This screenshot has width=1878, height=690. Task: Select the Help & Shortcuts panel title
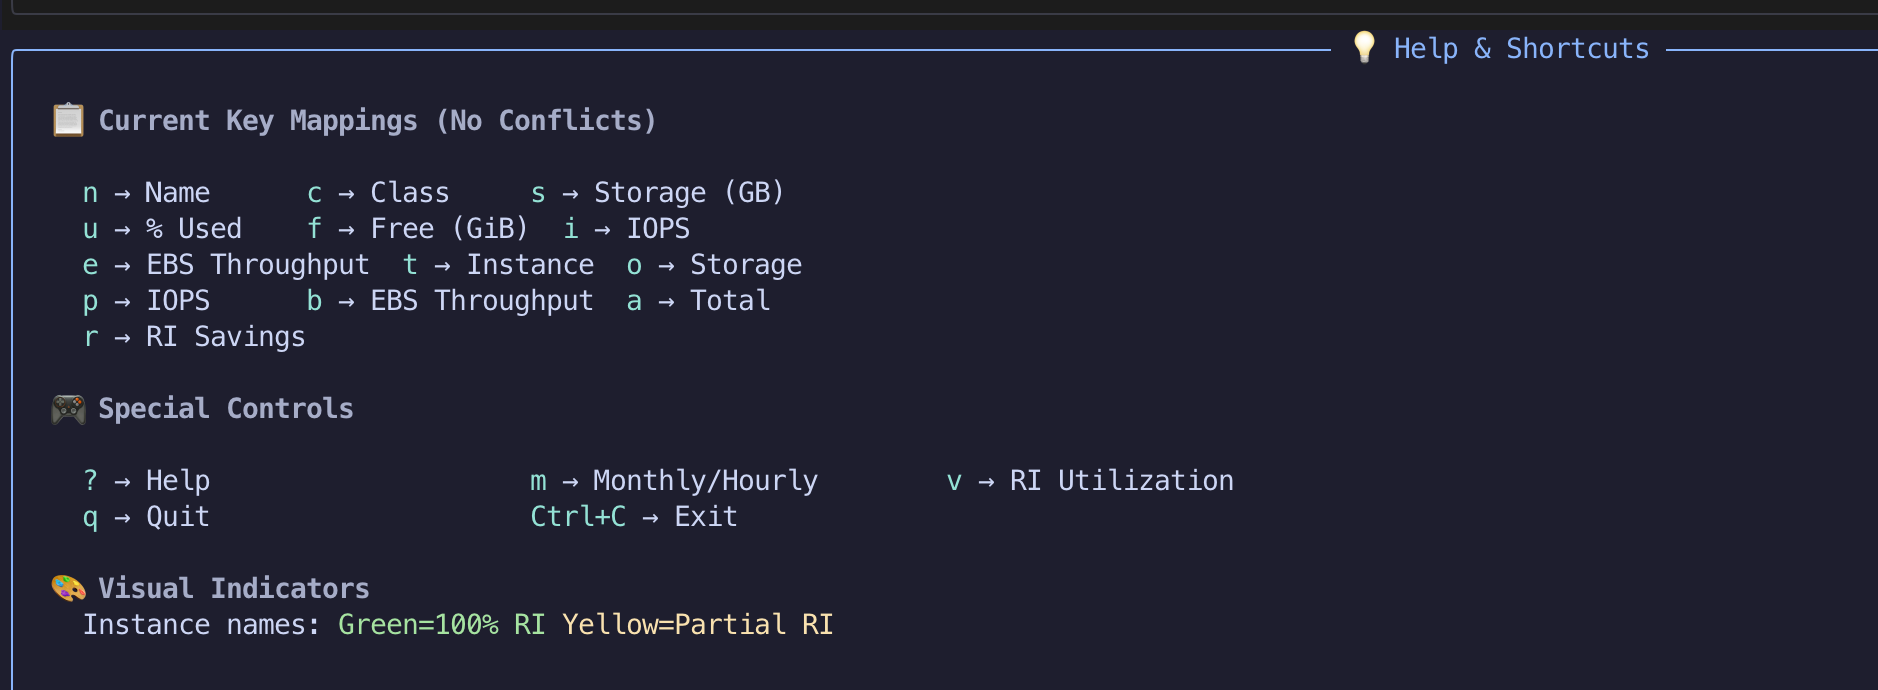click(1520, 48)
